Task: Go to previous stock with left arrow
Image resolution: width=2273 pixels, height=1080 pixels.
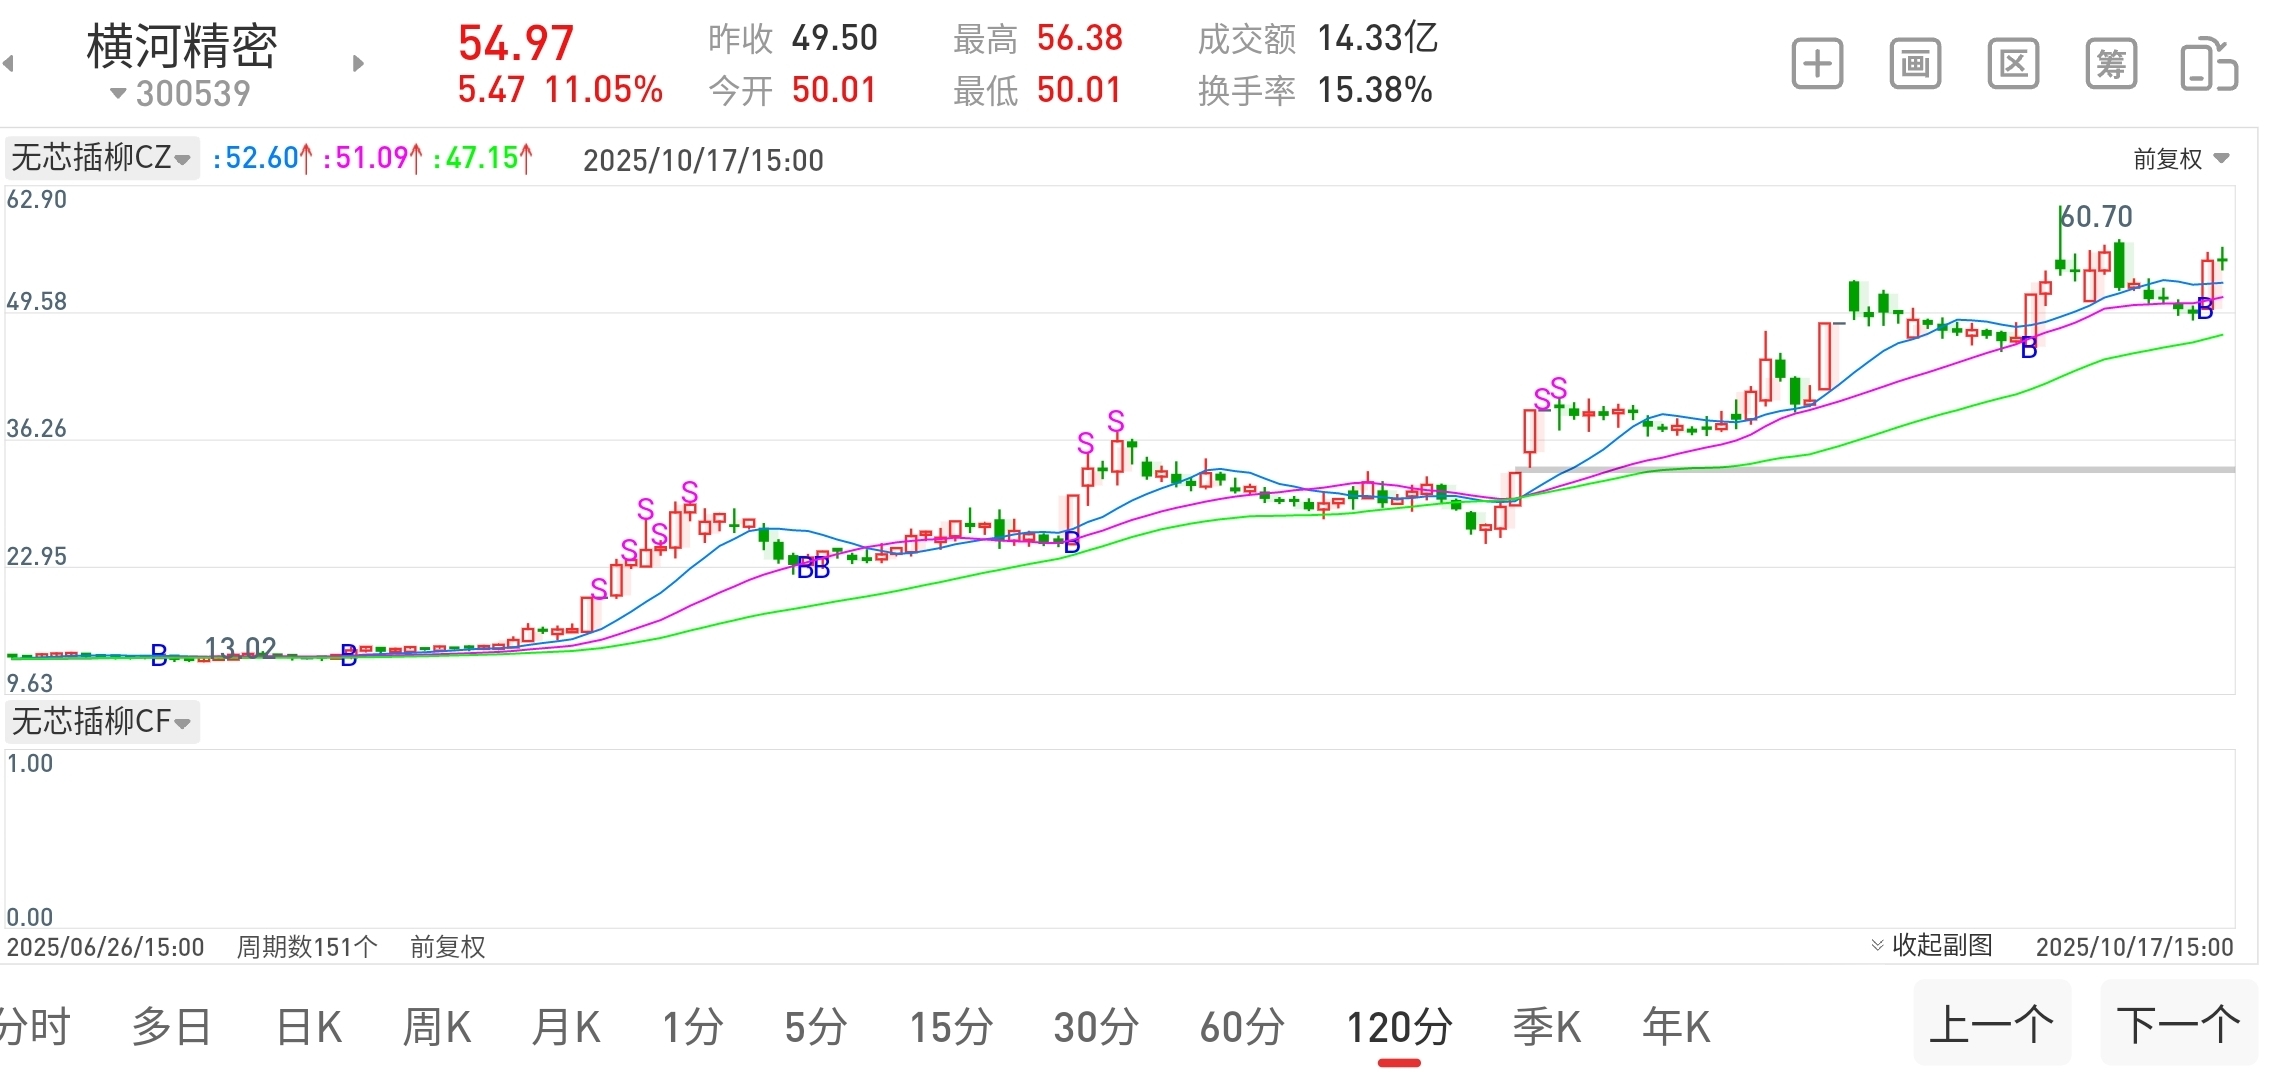Action: pyautogui.click(x=9, y=64)
